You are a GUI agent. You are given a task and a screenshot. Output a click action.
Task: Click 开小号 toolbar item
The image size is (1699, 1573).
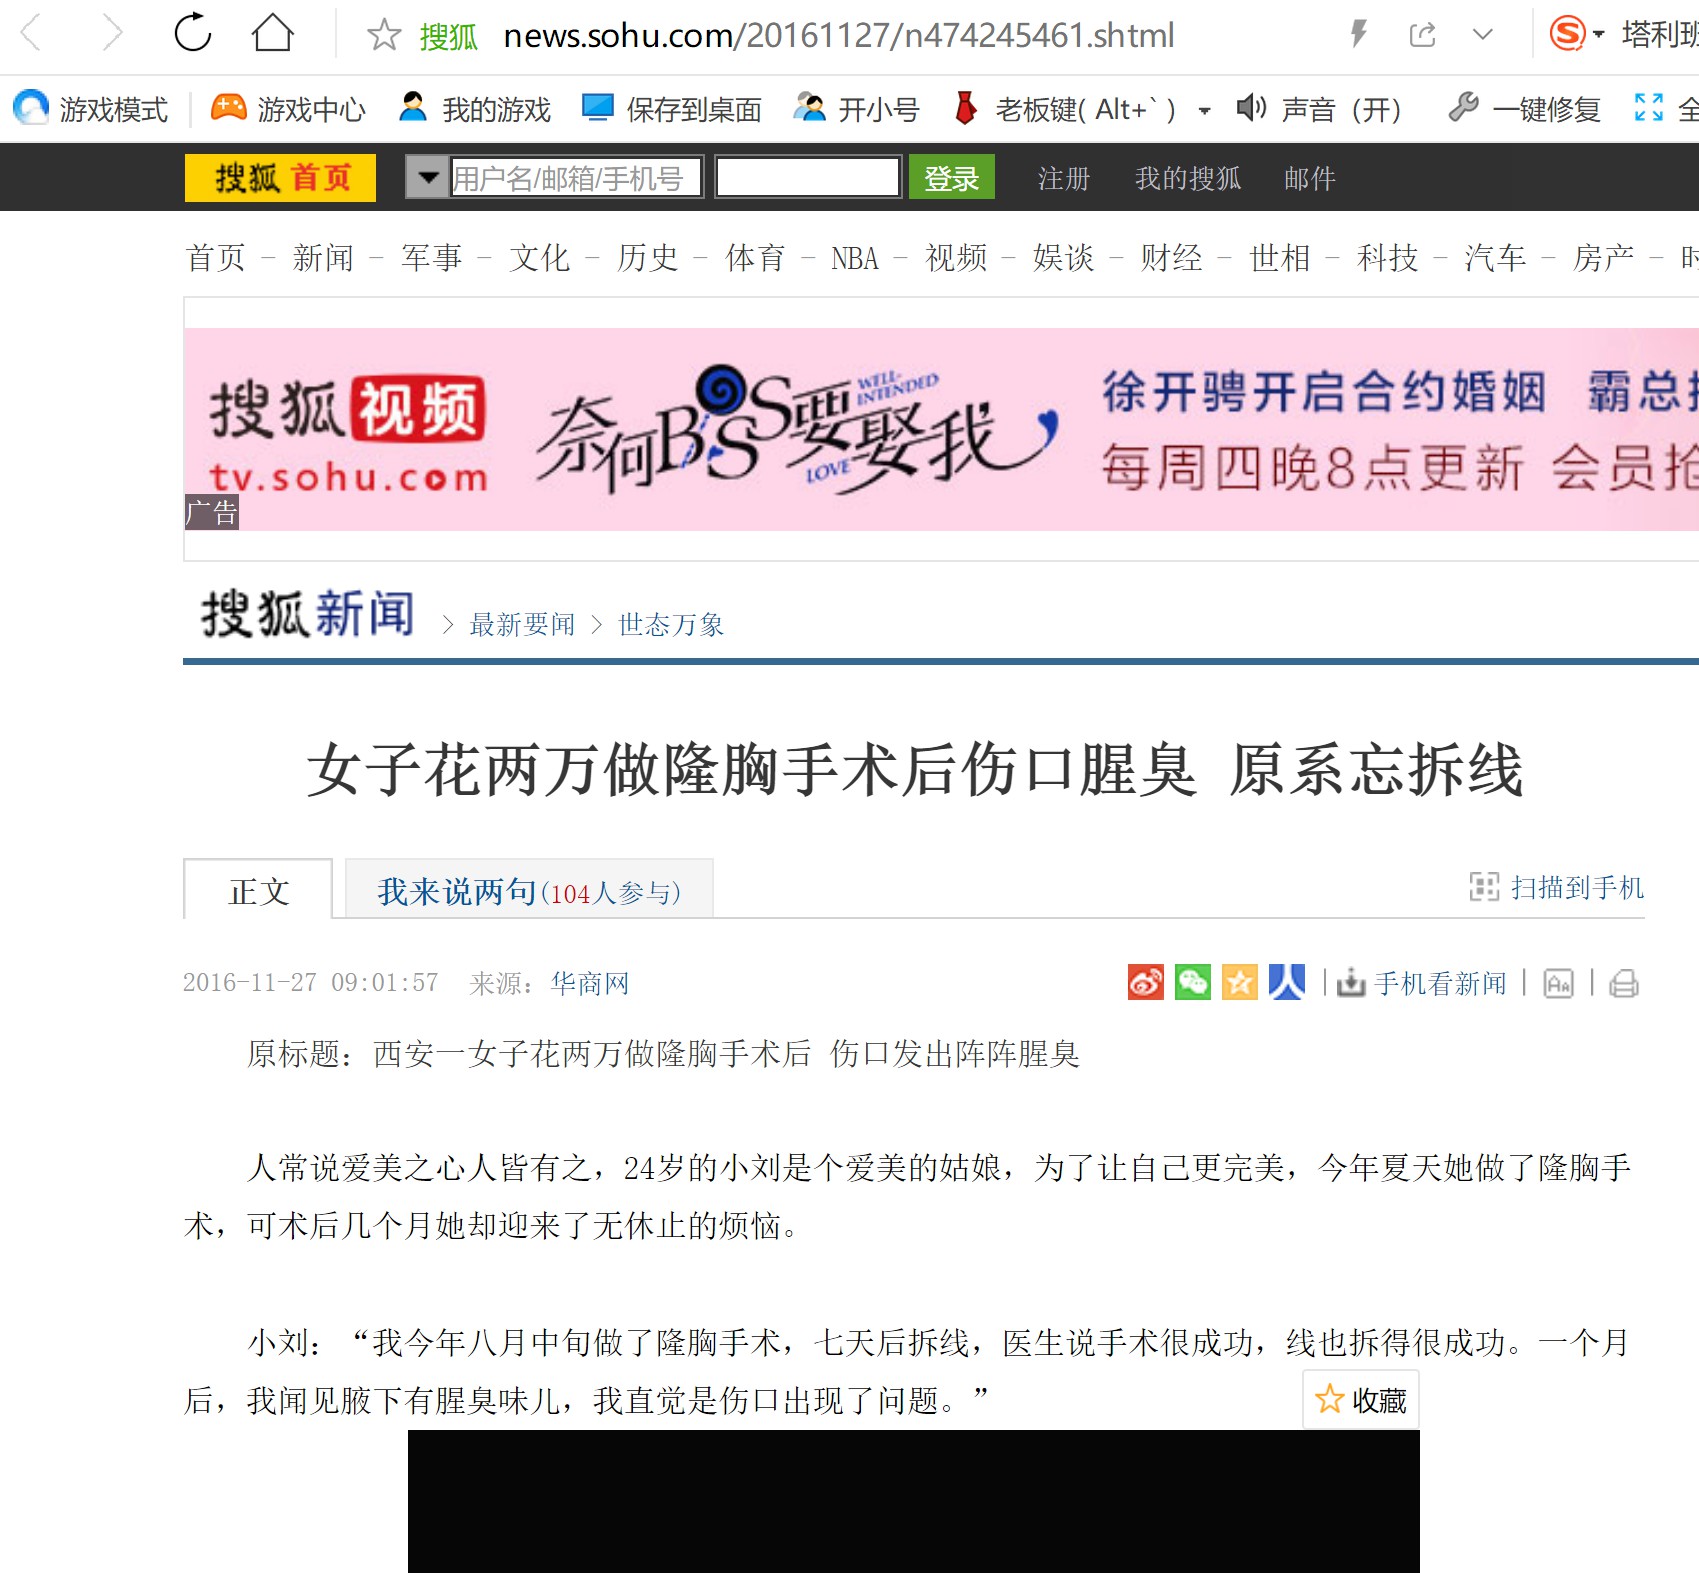[856, 108]
